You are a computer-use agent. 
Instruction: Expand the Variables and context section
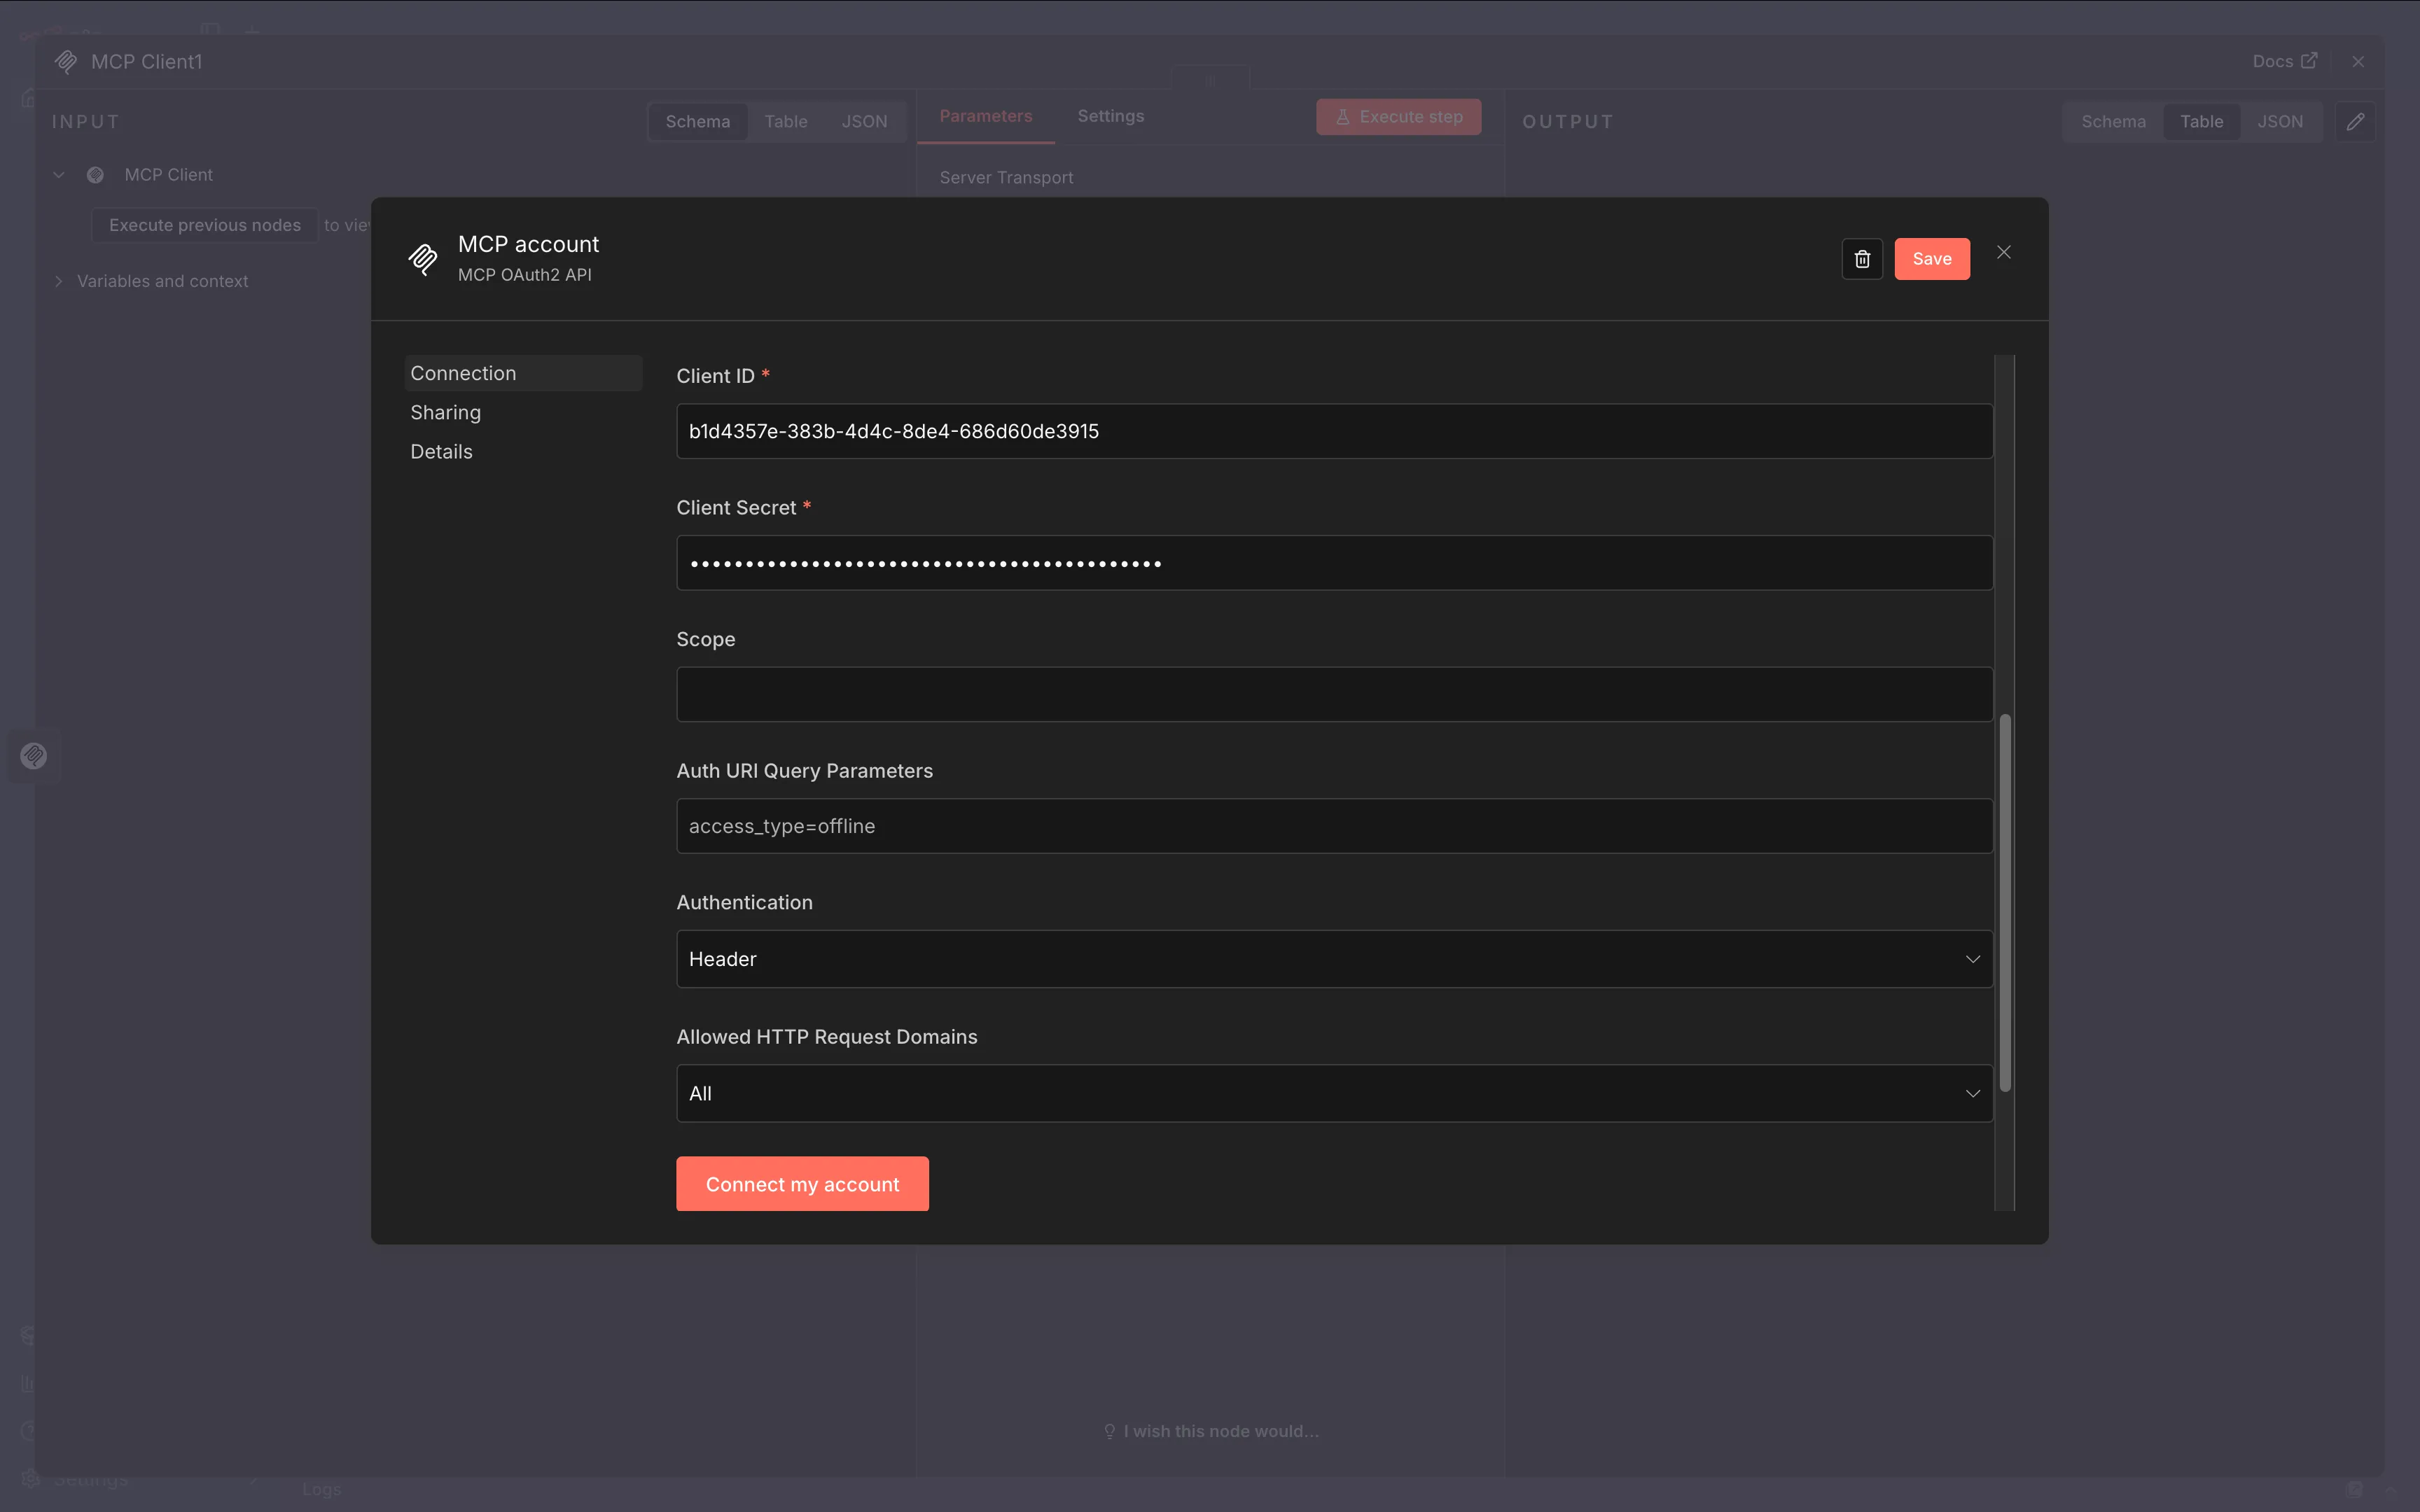58,281
